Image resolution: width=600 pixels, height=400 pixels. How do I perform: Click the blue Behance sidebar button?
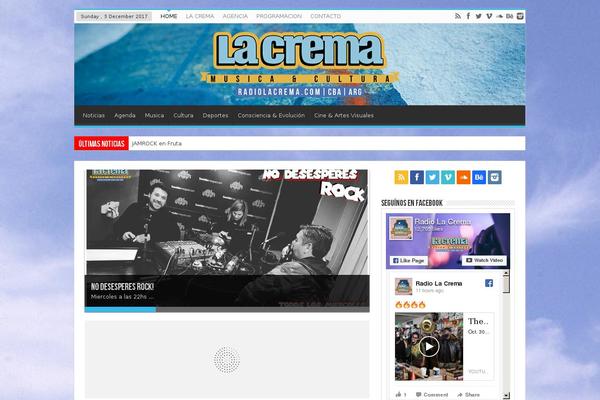(x=479, y=177)
